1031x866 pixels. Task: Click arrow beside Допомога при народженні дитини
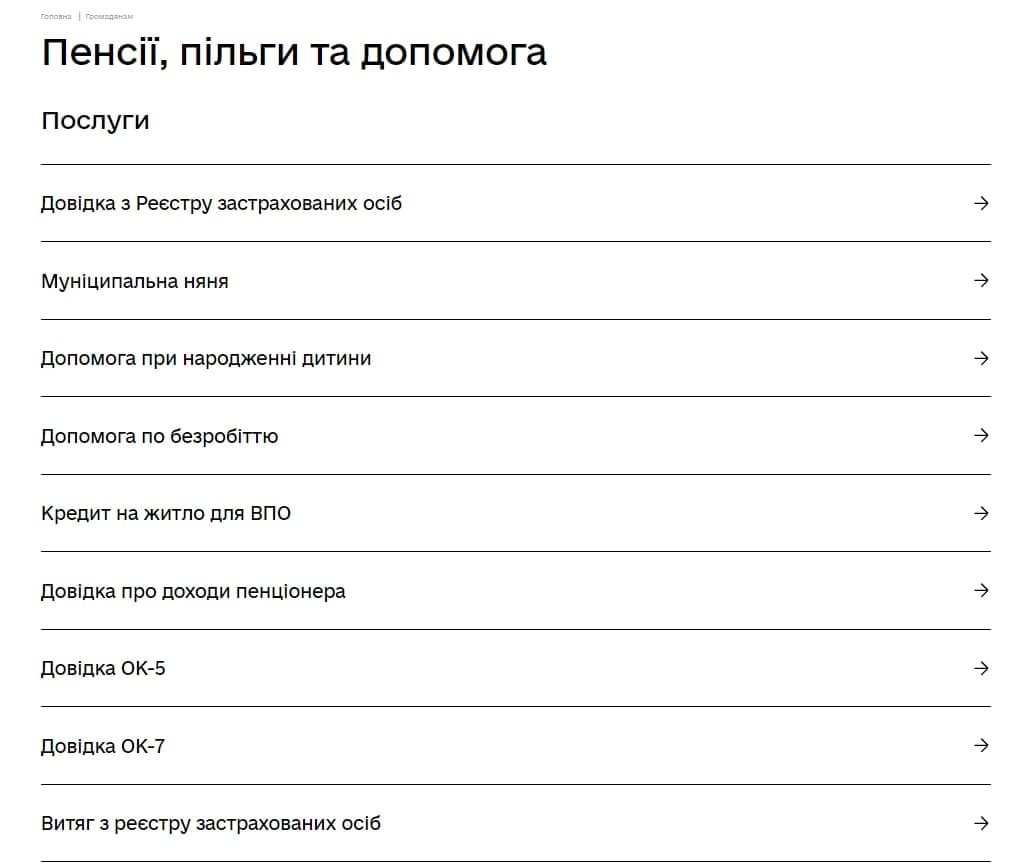pos(981,358)
